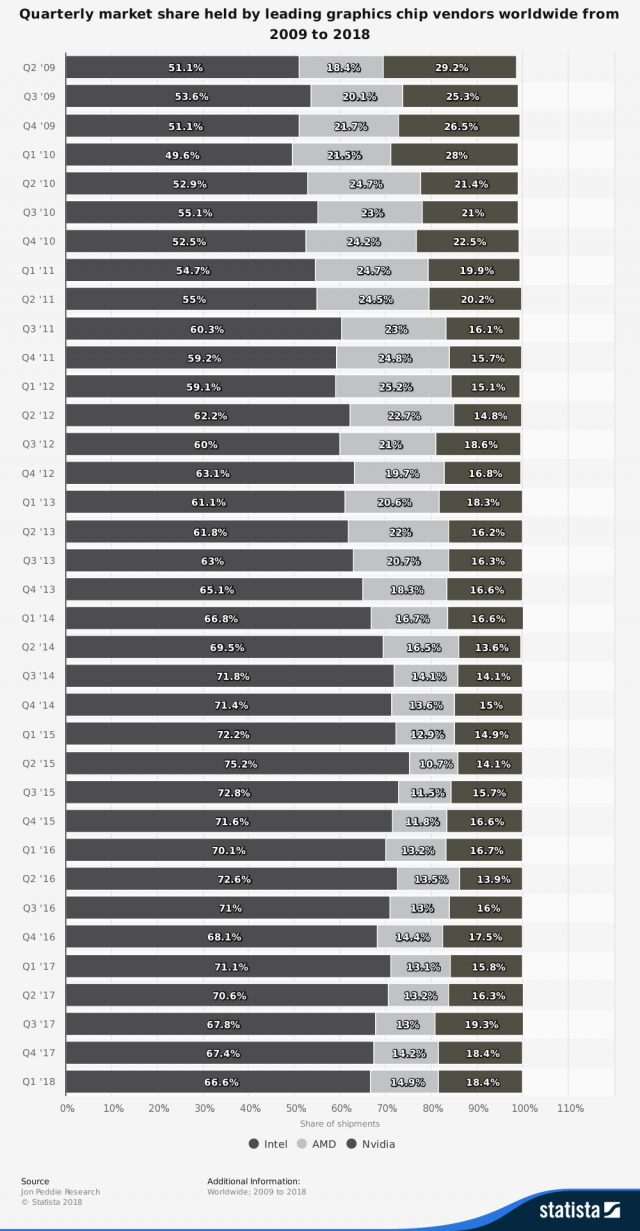Select the Intel 66.6% bar for Q1 '18
The width and height of the screenshot is (640, 1231).
coord(218,1082)
